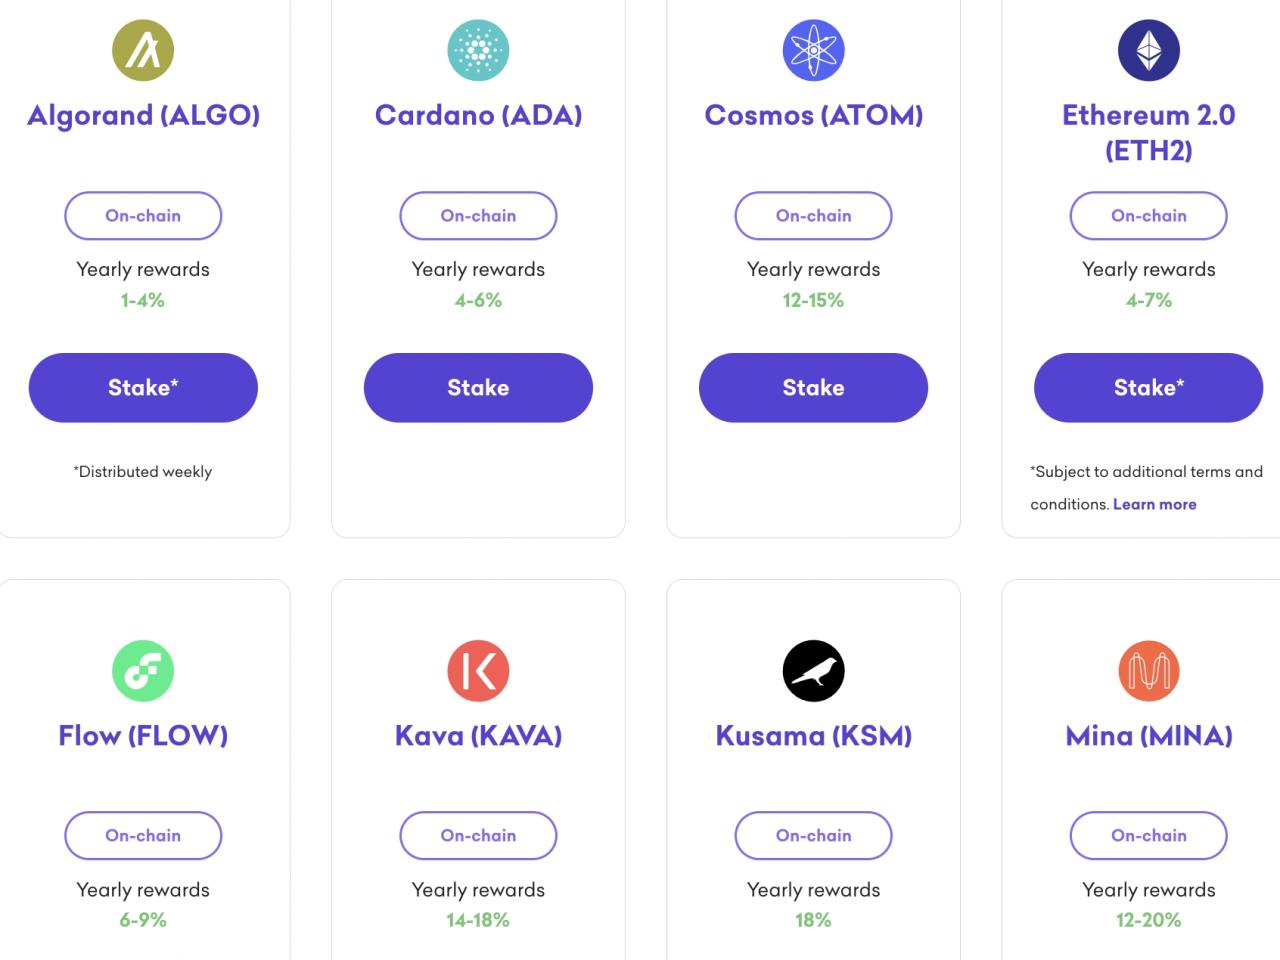The height and width of the screenshot is (960, 1280).
Task: Open the On-chain selector under Cardano
Action: point(478,216)
